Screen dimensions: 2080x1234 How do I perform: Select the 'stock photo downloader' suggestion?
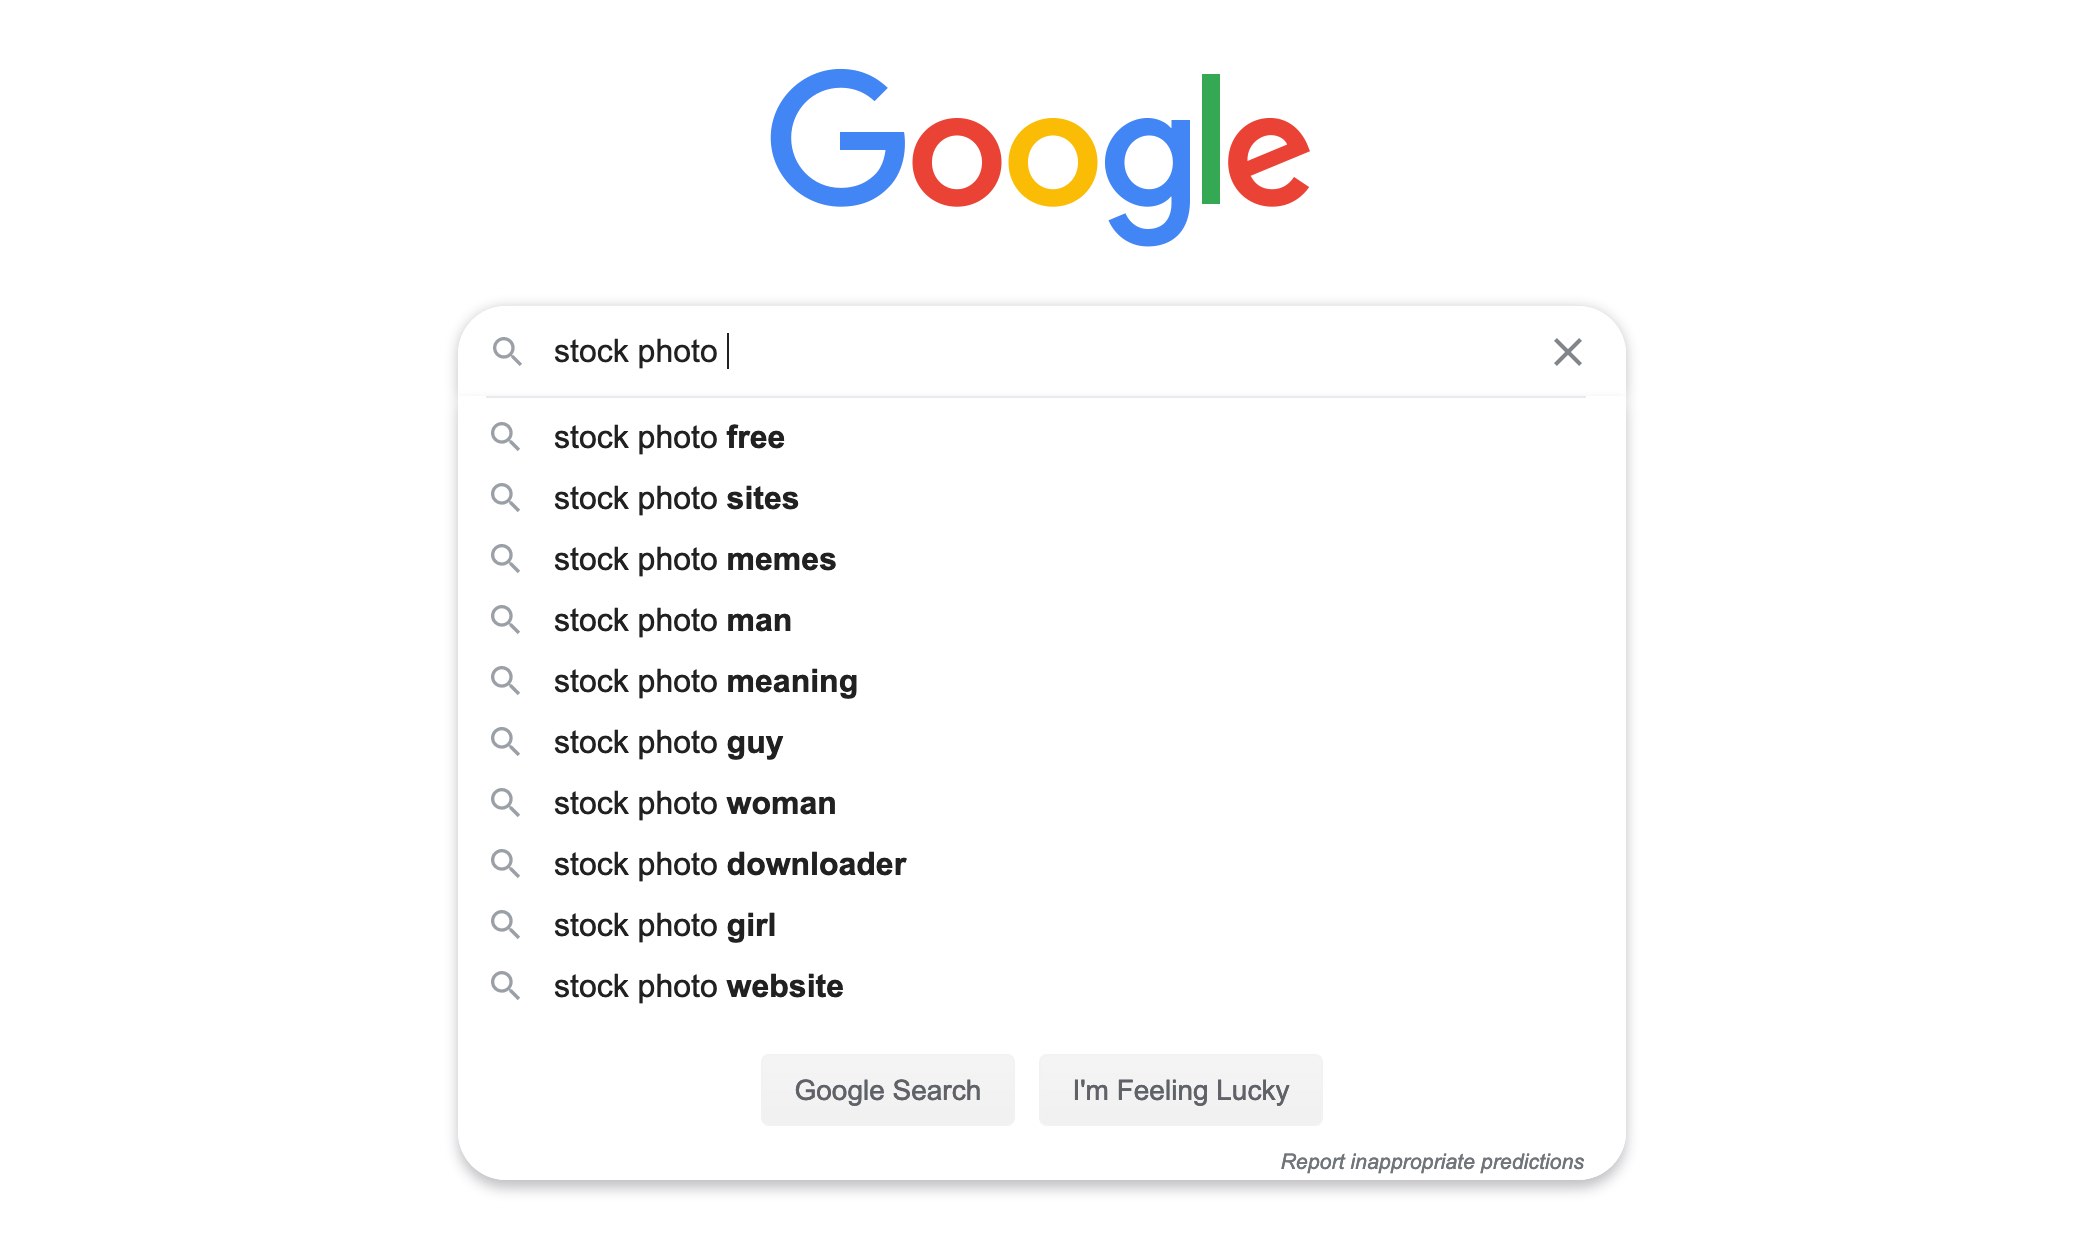click(729, 864)
